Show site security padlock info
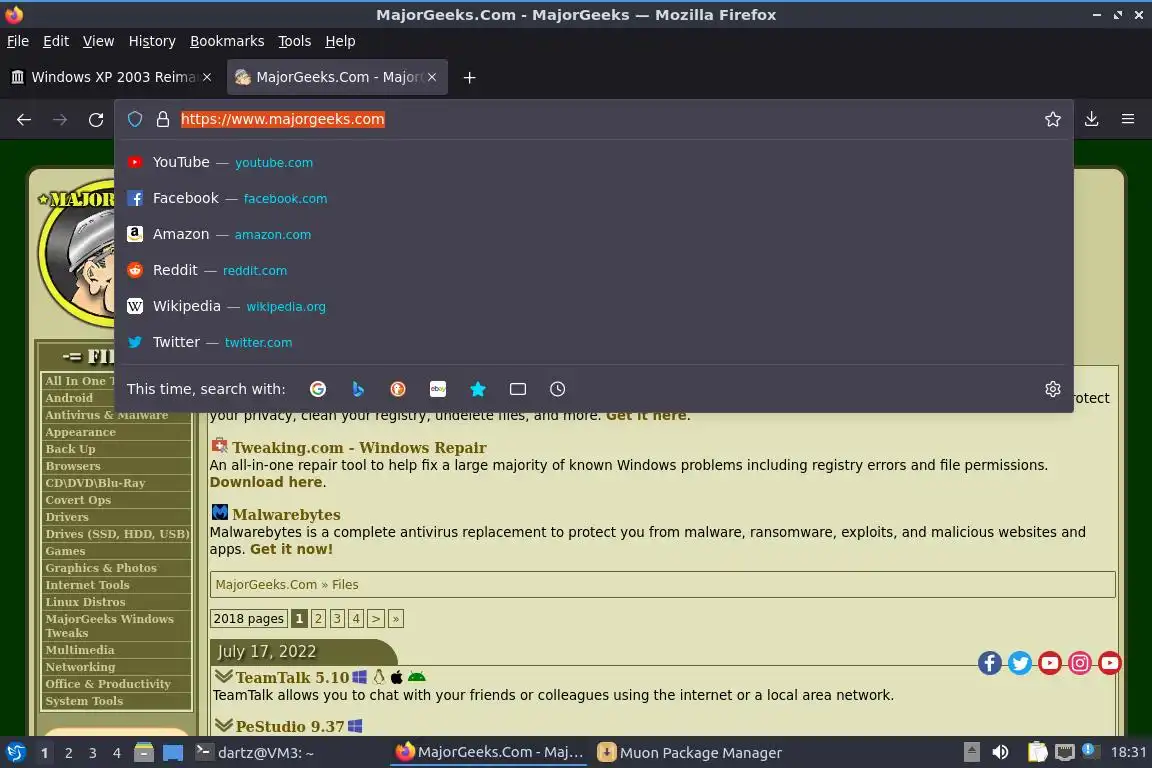 163,119
